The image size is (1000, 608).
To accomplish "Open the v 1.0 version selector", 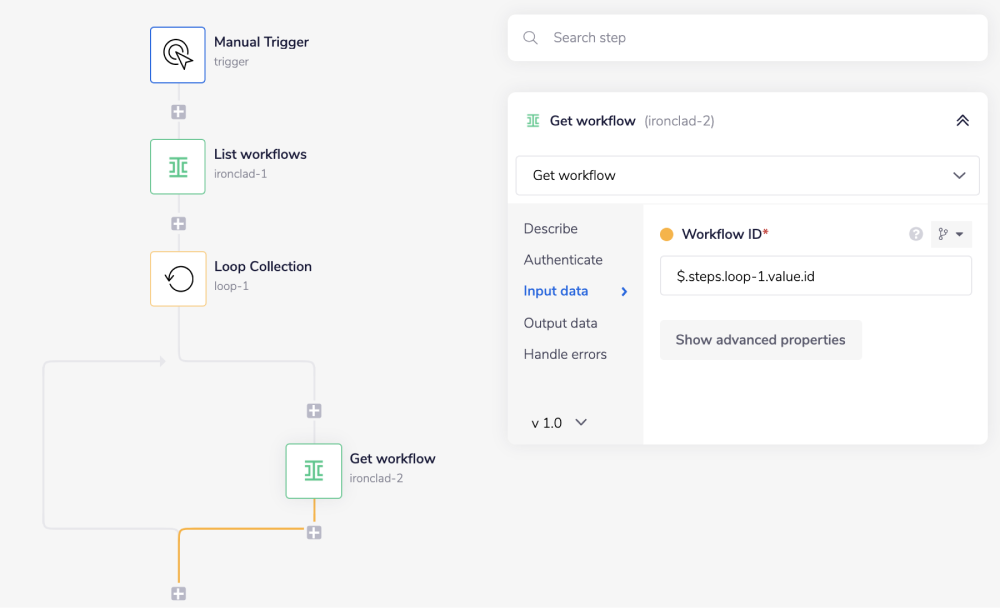I will (559, 423).
